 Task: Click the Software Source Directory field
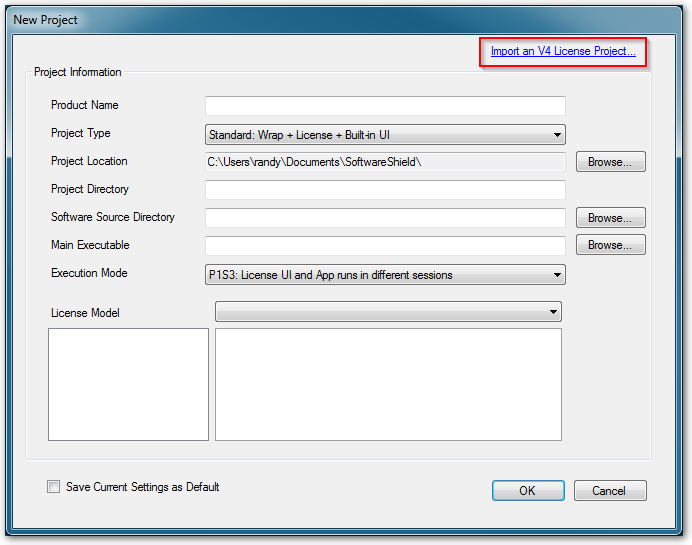click(385, 218)
